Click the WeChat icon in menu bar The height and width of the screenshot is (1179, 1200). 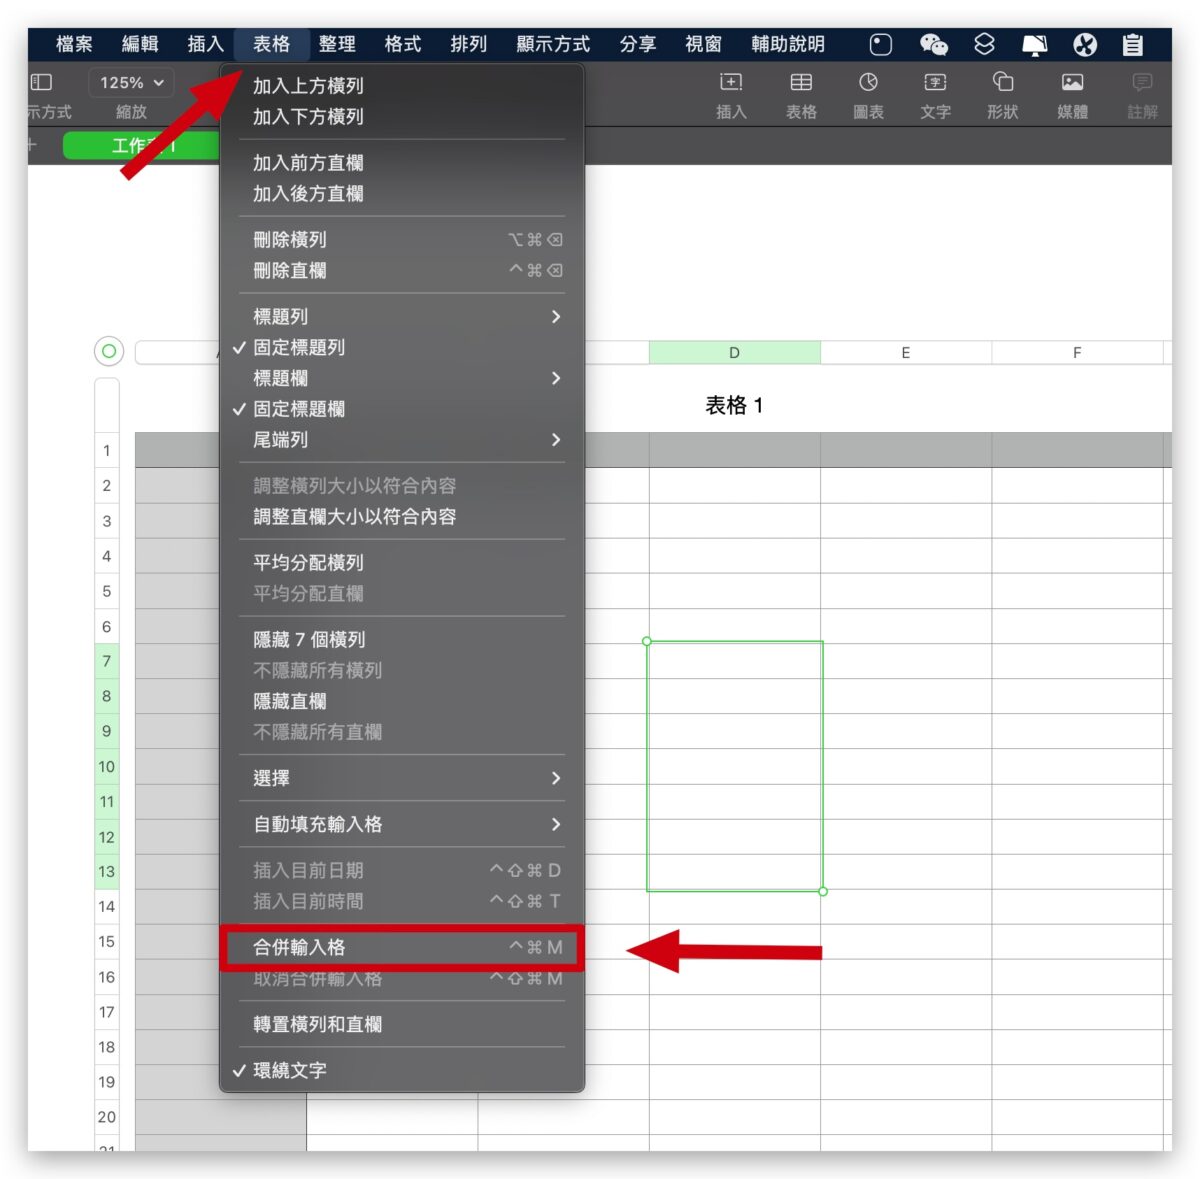click(x=933, y=44)
